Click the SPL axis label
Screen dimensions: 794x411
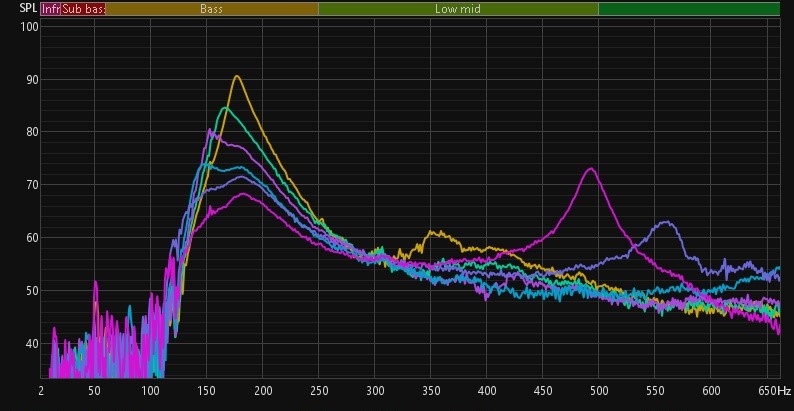[27, 8]
